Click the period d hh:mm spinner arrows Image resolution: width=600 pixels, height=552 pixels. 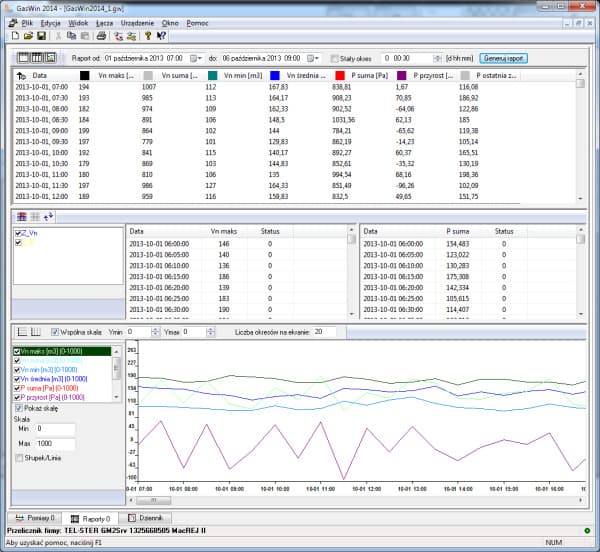tap(437, 59)
